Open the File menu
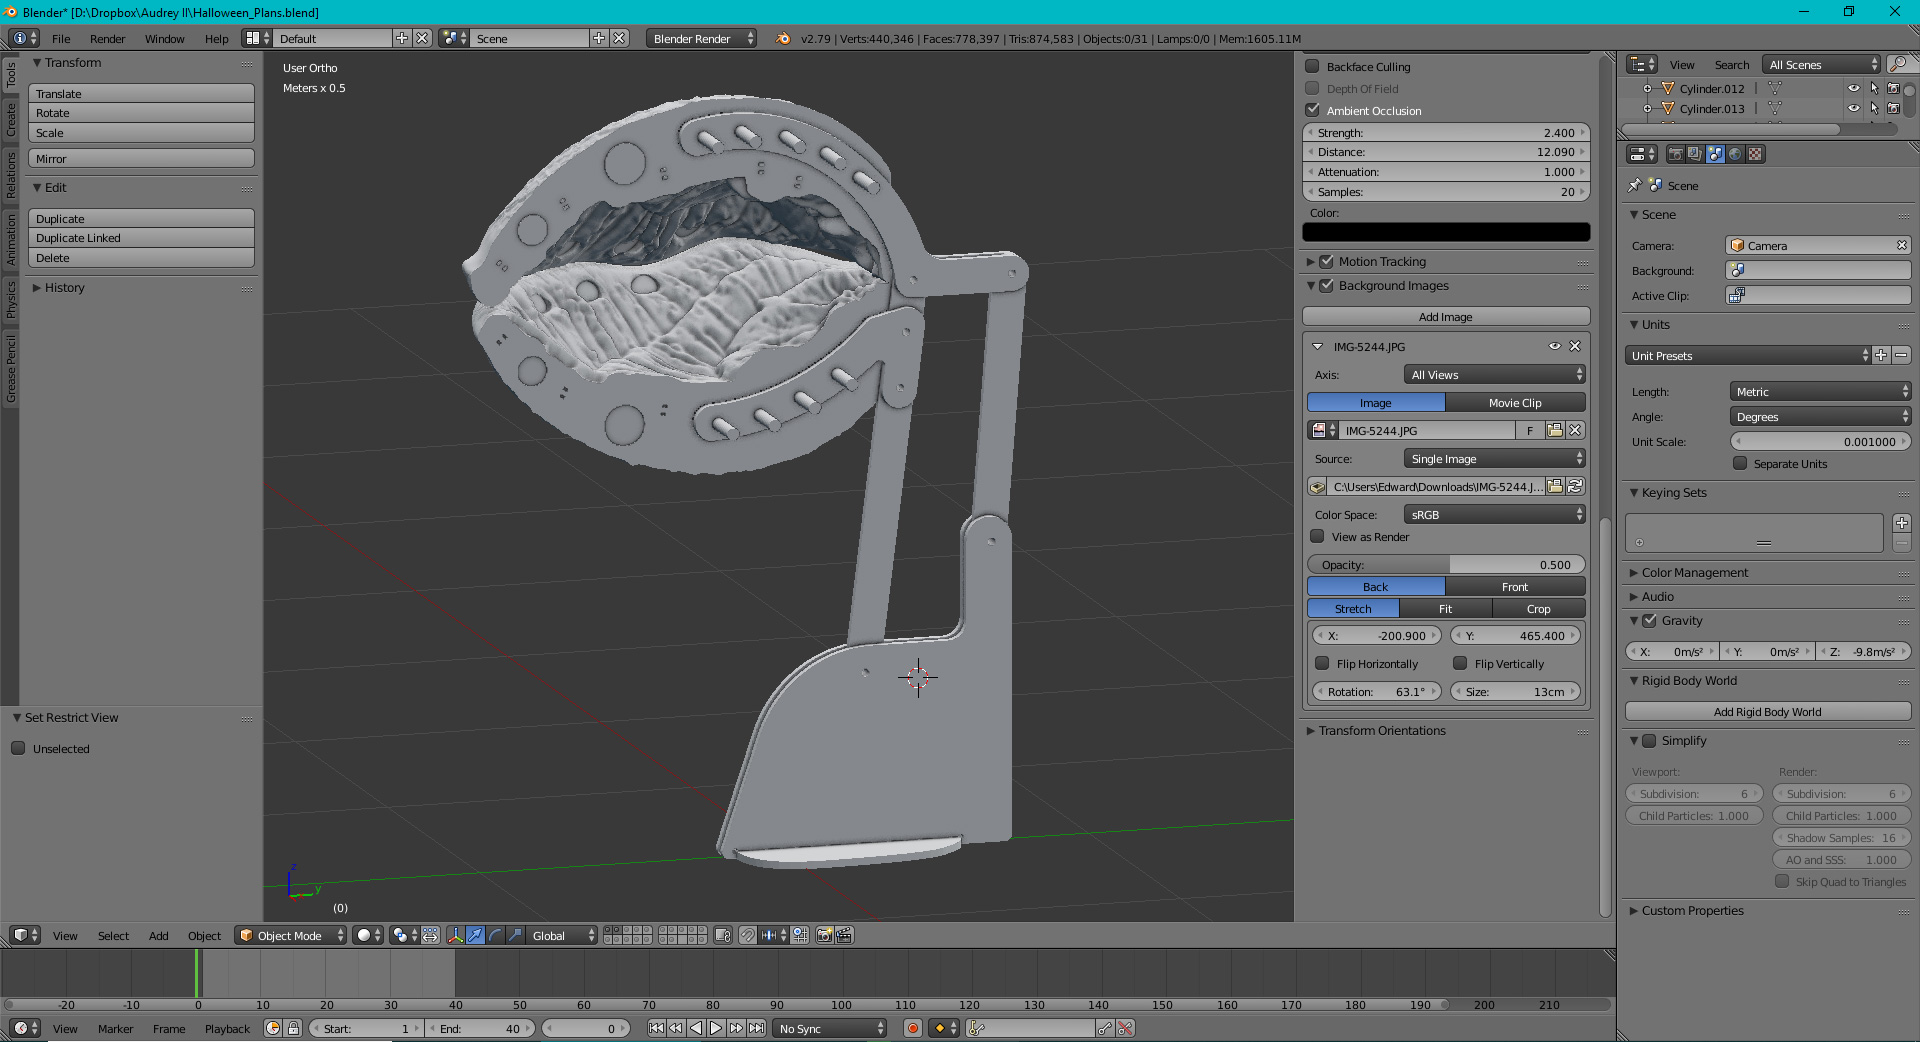The width and height of the screenshot is (1920, 1042). click(61, 39)
